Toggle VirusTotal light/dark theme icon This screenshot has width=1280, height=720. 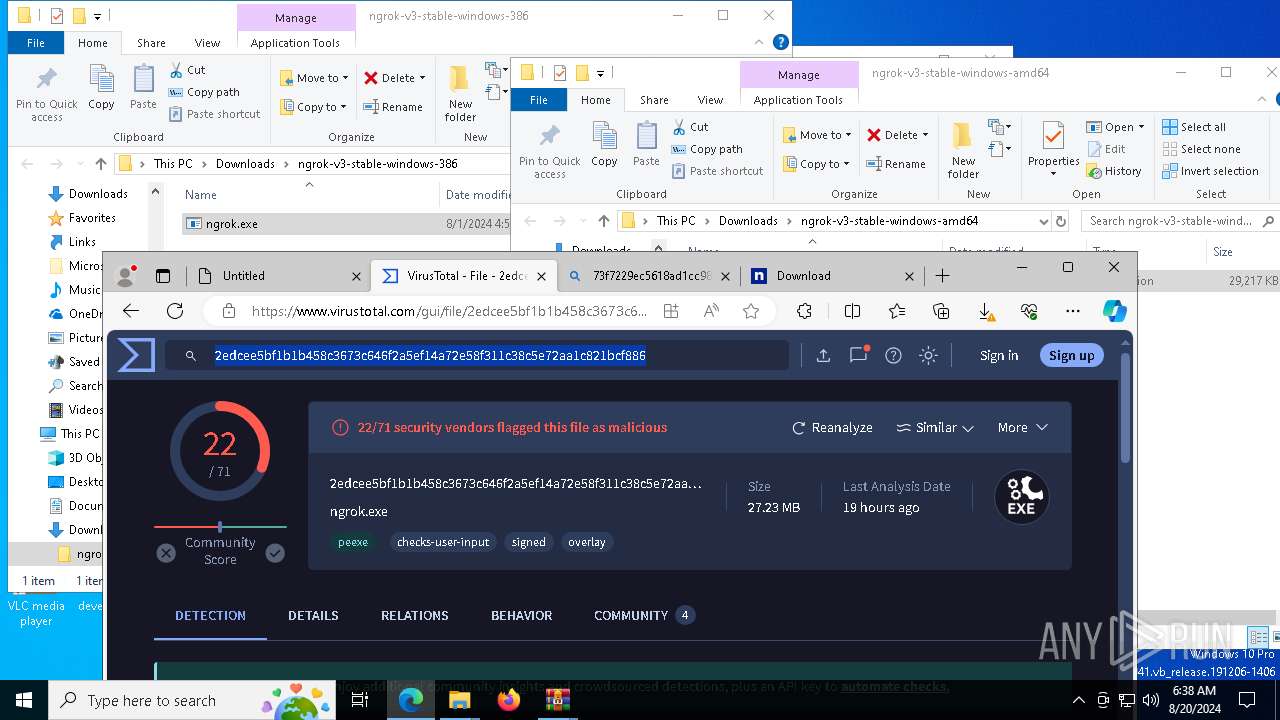(x=928, y=355)
